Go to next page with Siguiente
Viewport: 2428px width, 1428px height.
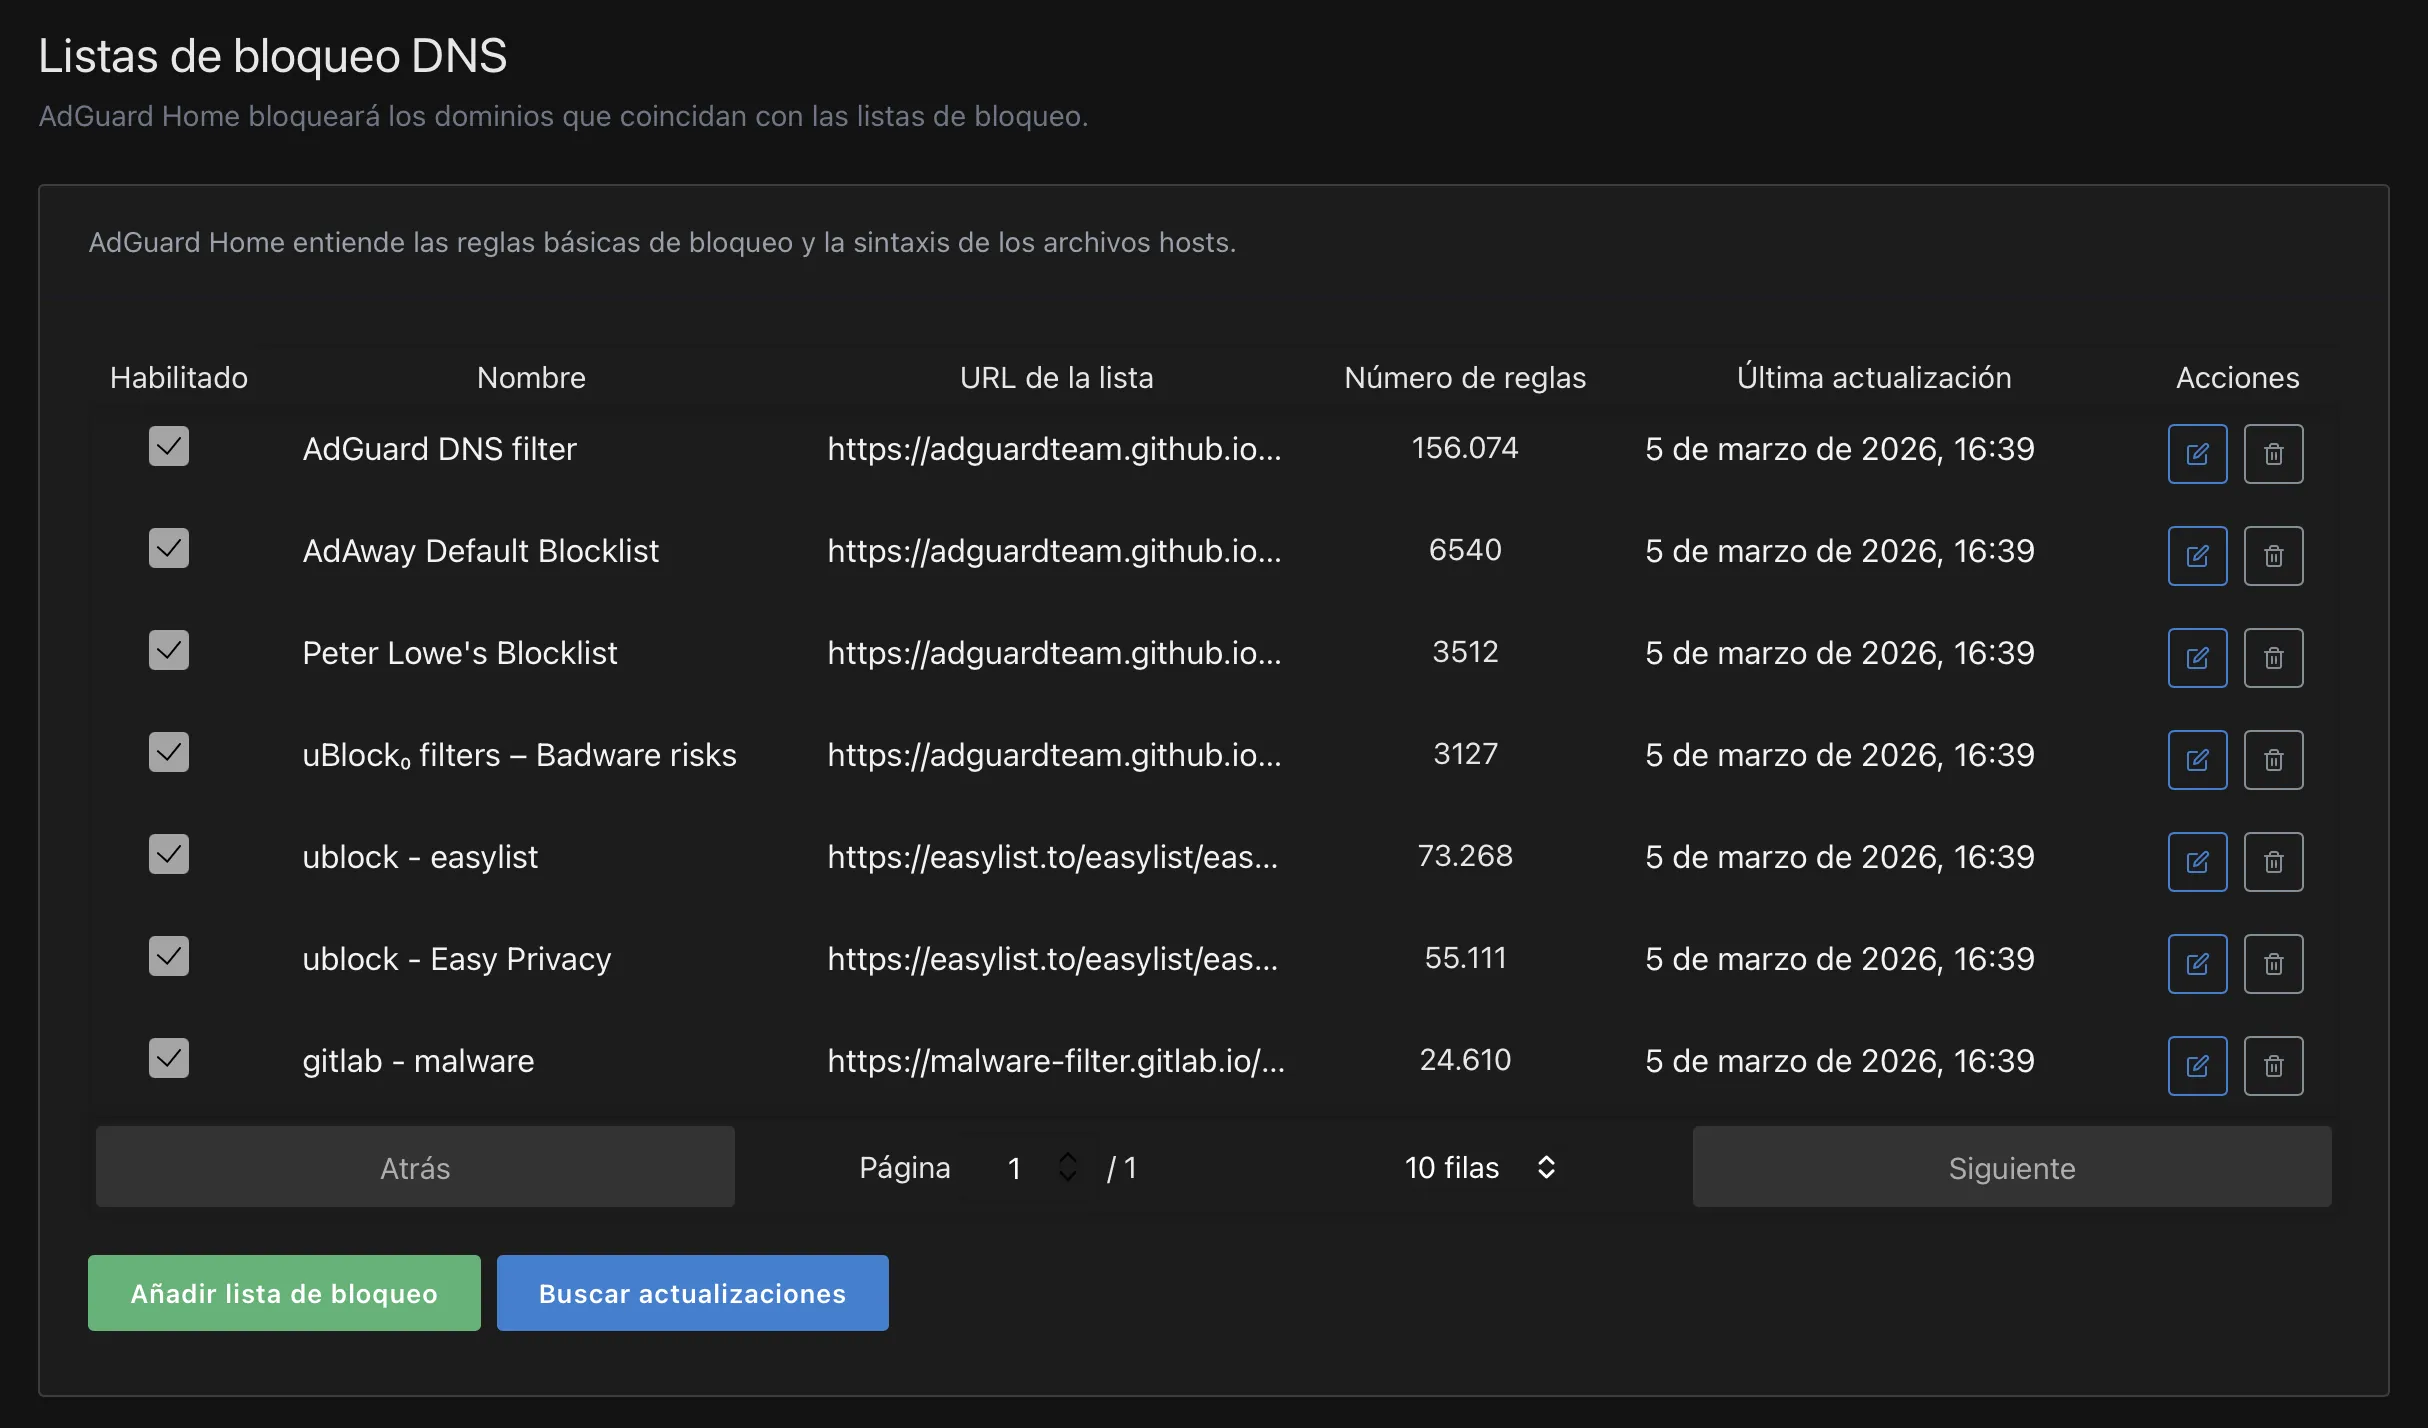point(2012,1167)
